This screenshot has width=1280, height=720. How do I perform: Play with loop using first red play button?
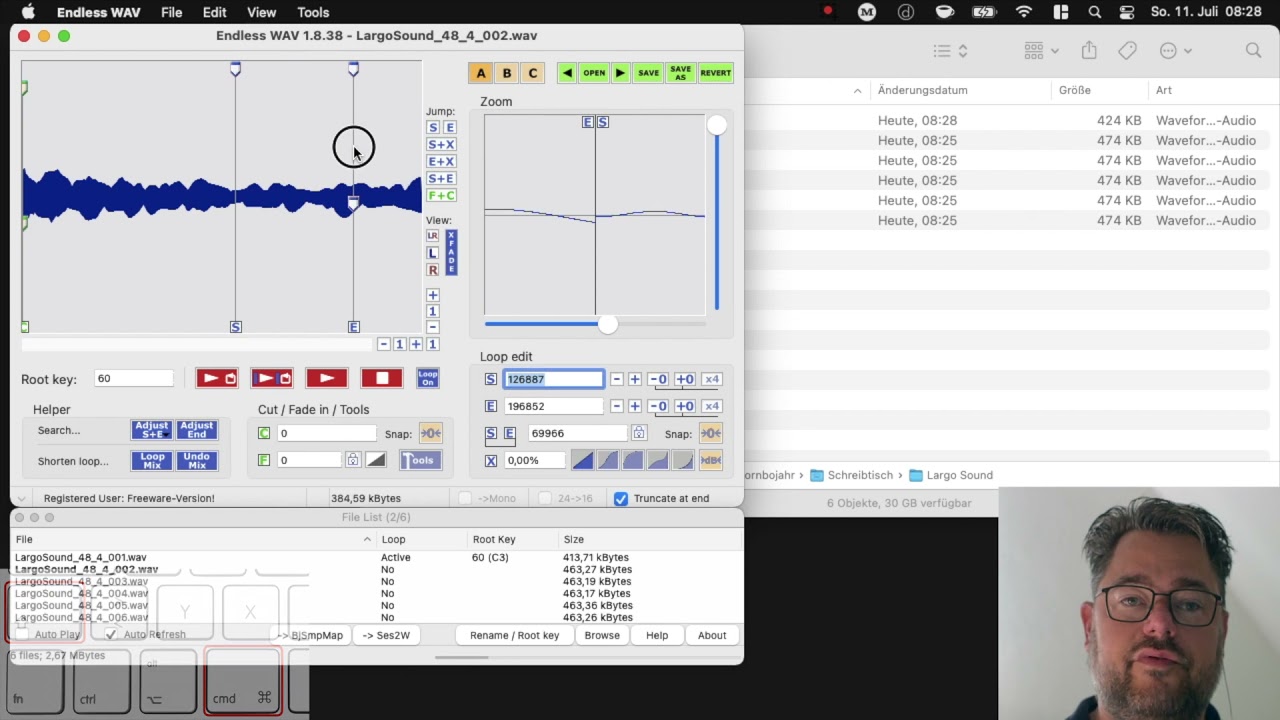click(x=217, y=378)
